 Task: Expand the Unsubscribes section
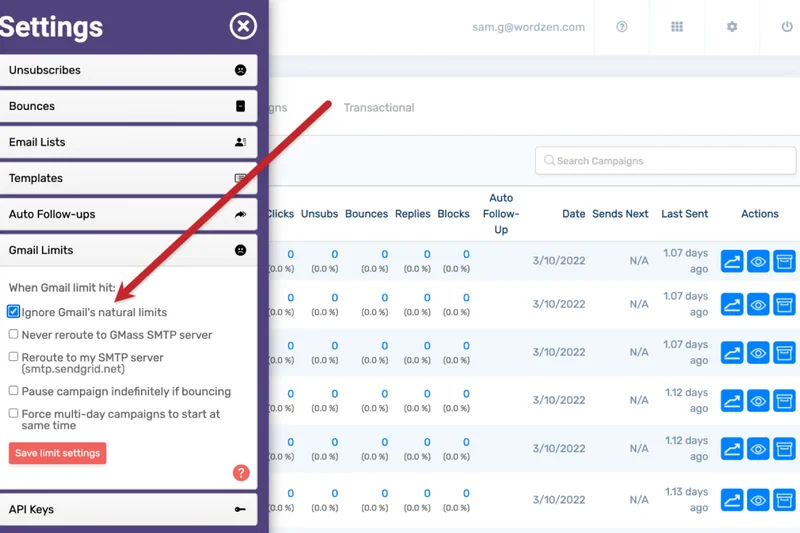(x=128, y=70)
